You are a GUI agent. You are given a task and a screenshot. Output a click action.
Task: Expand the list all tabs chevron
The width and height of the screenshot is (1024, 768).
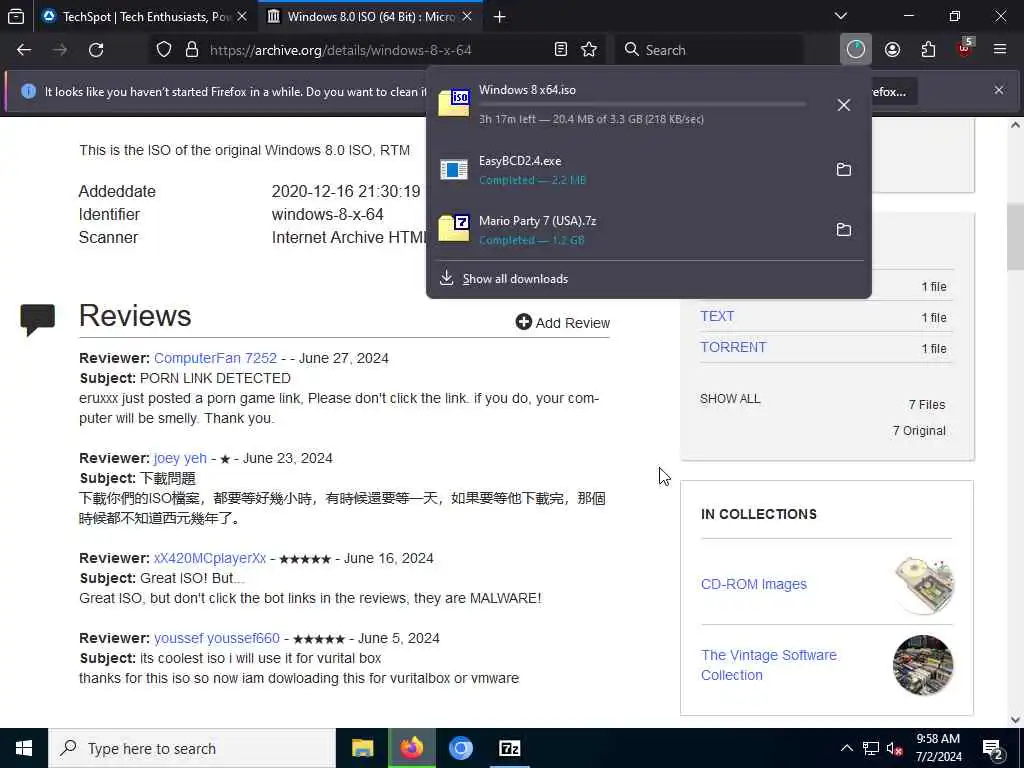pos(841,16)
